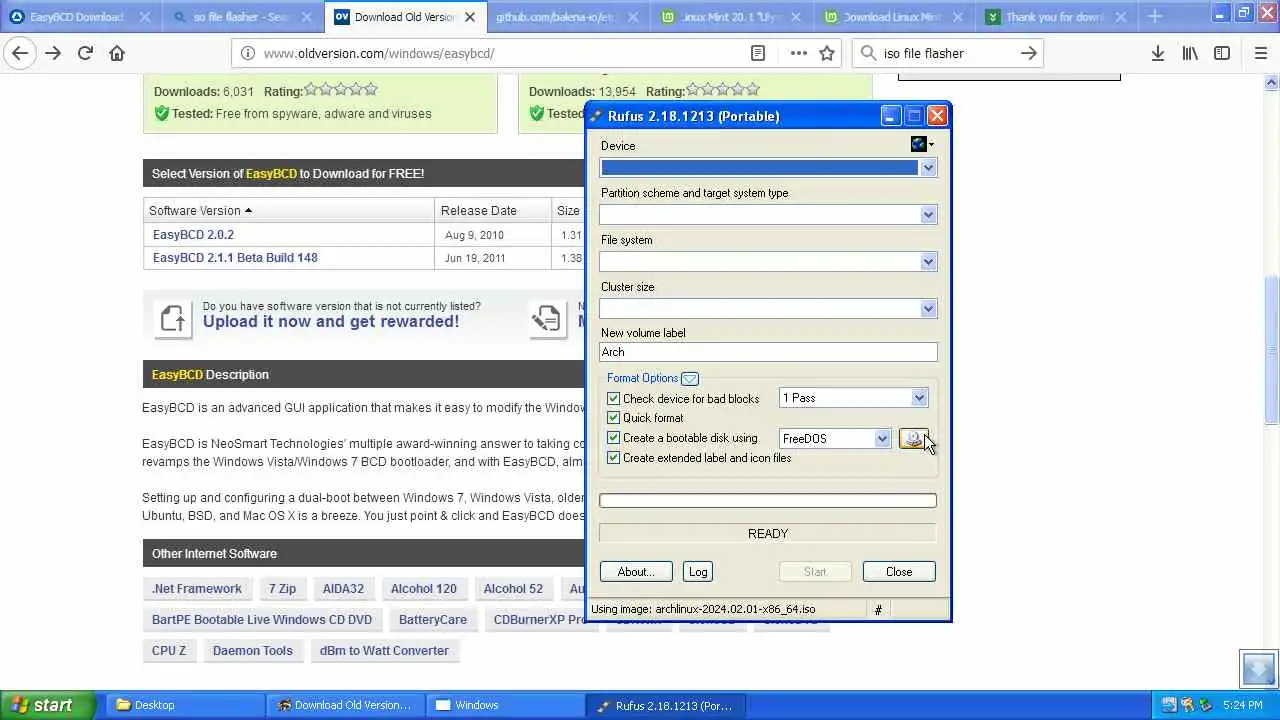Click the hash checksum button in Rufus status bar
Image resolution: width=1280 pixels, height=720 pixels.
[x=878, y=609]
